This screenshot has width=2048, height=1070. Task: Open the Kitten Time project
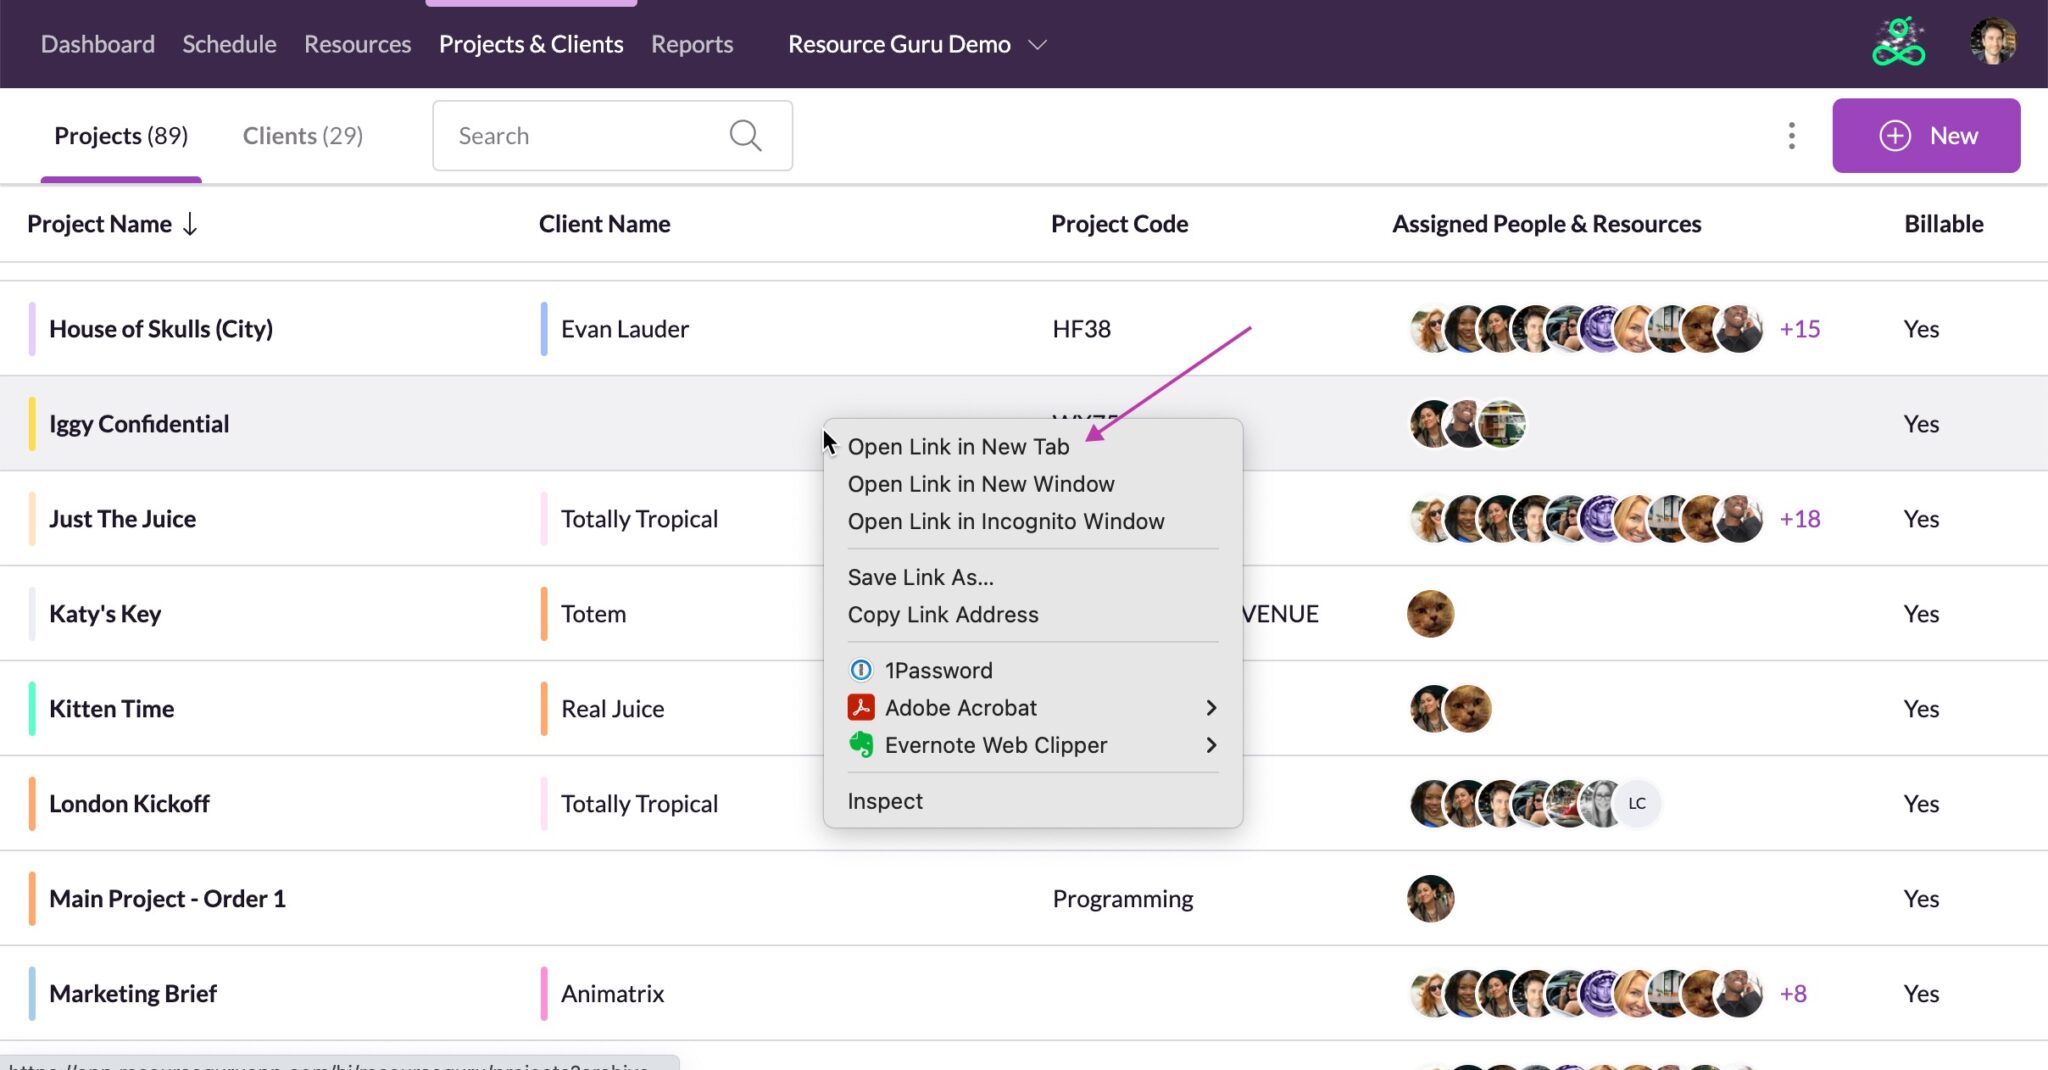point(111,708)
